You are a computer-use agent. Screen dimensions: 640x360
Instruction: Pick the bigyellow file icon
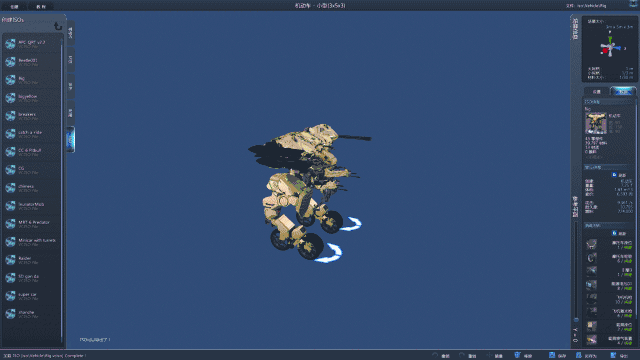coord(10,98)
